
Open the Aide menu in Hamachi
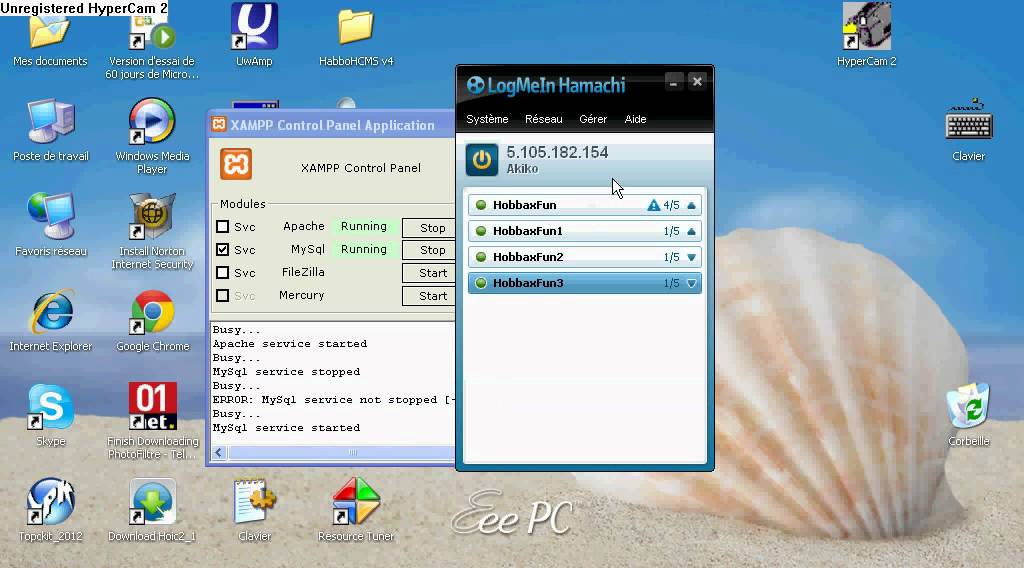point(635,119)
